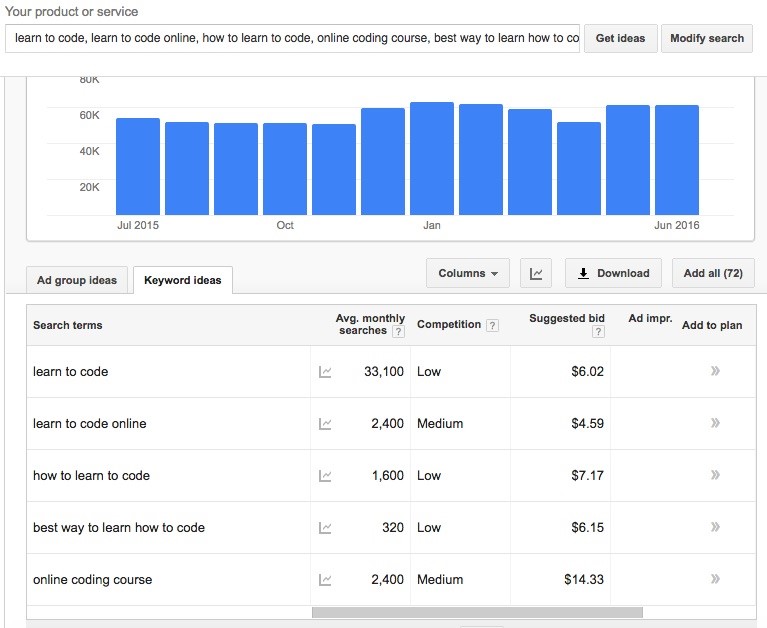Viewport: 767px width, 628px height.
Task: Sort by Suggested bid column header
Action: pos(567,318)
